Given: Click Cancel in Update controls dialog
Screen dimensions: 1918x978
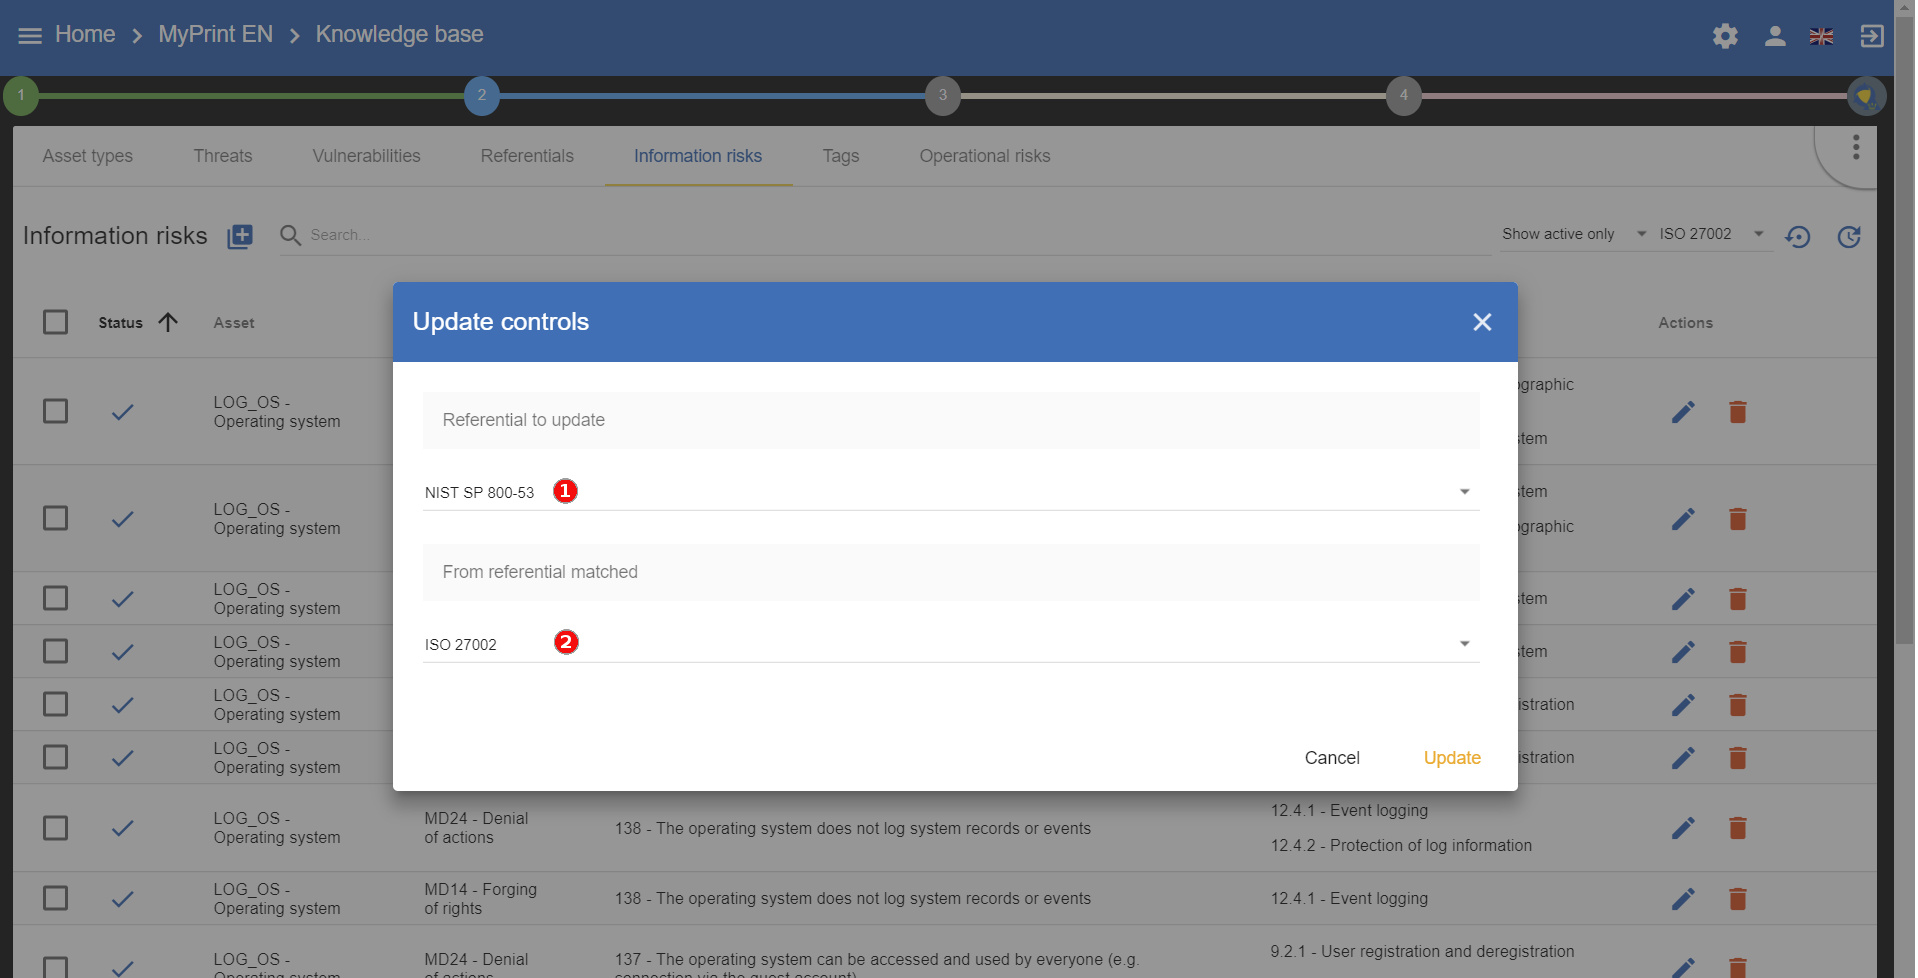Looking at the screenshot, I should pyautogui.click(x=1331, y=758).
